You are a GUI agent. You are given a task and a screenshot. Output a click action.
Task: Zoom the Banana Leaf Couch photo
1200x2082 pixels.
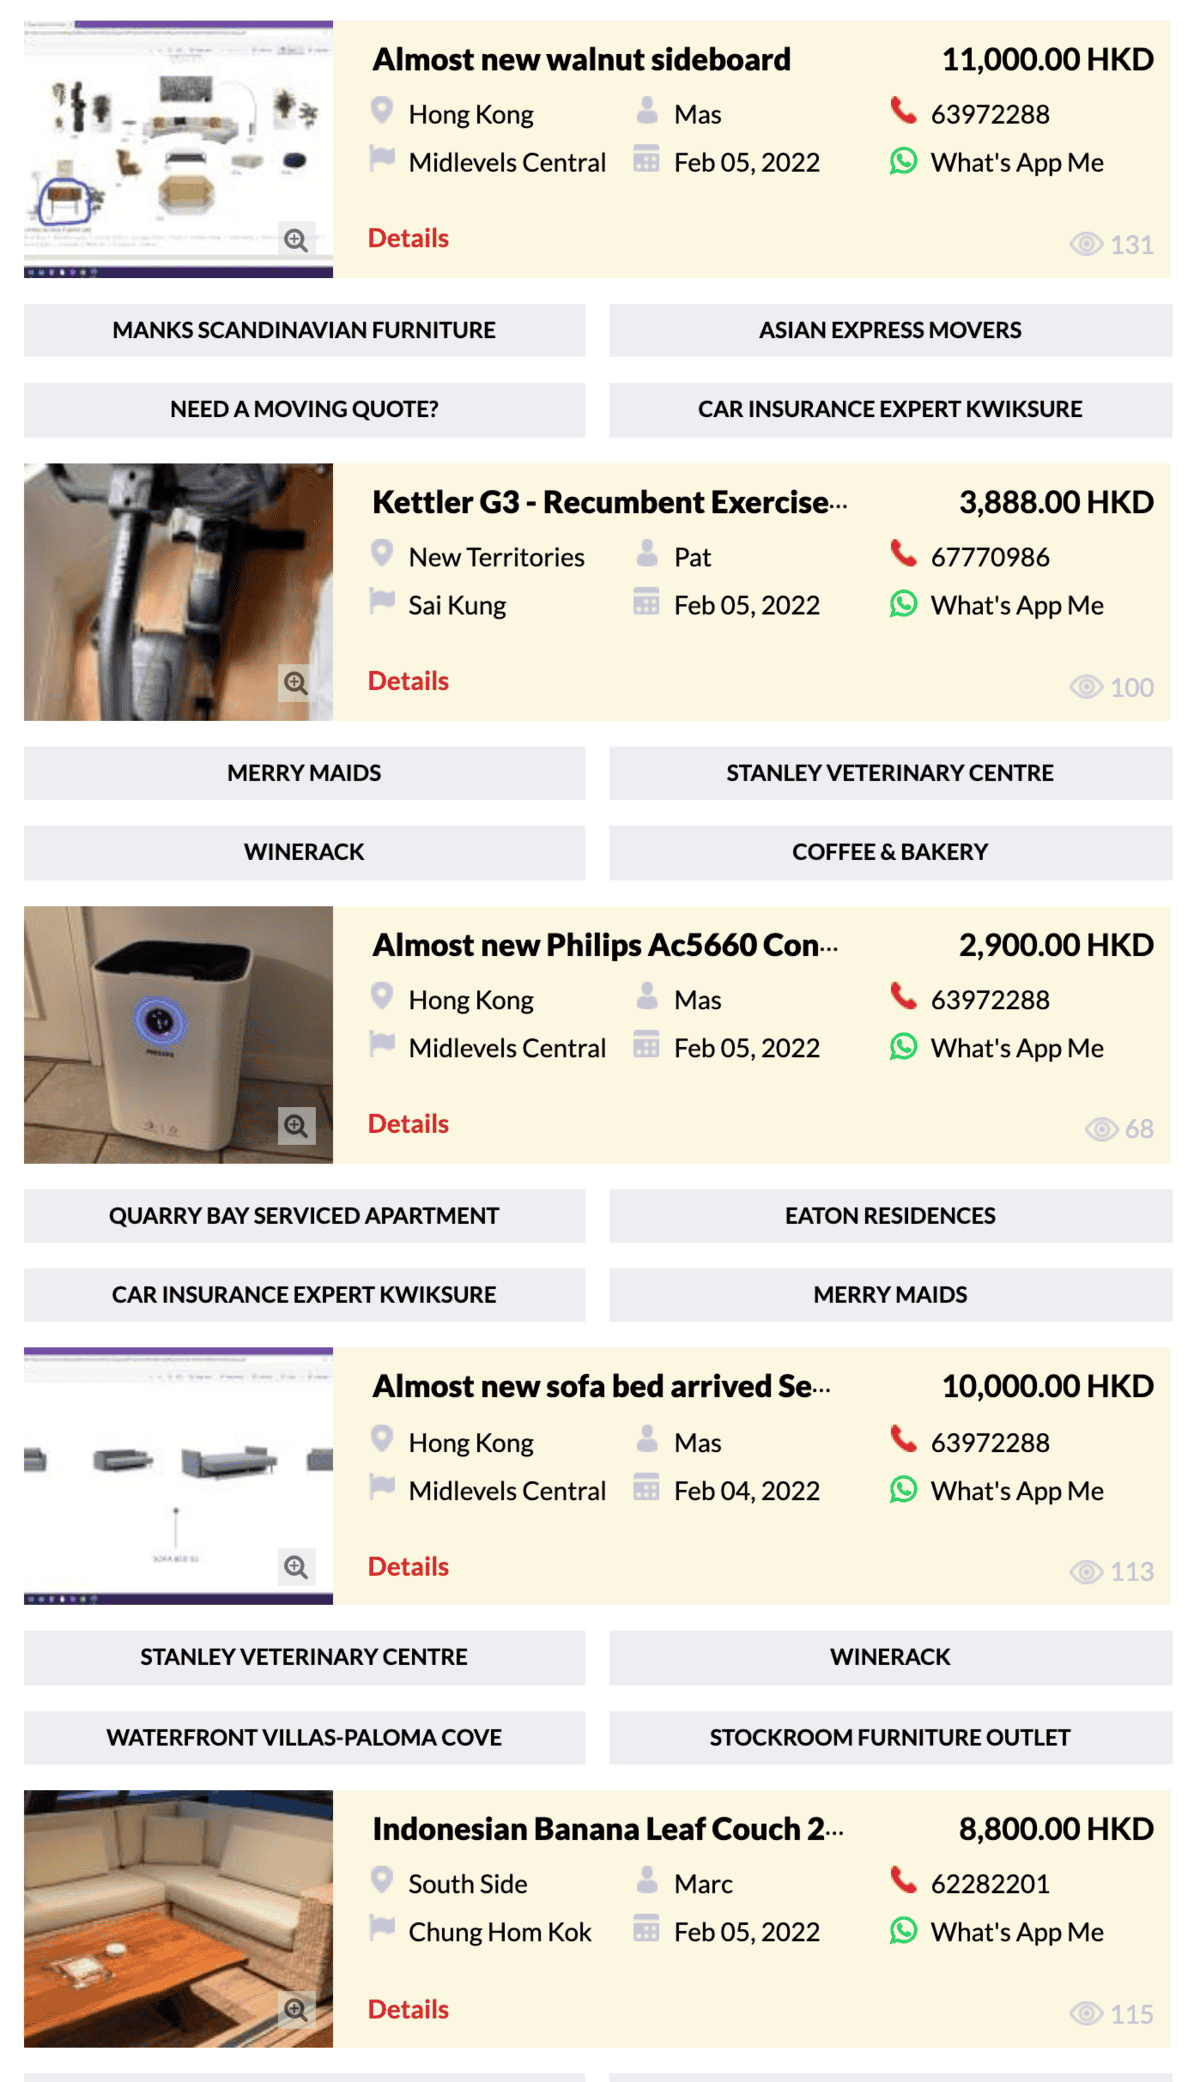(x=296, y=2009)
